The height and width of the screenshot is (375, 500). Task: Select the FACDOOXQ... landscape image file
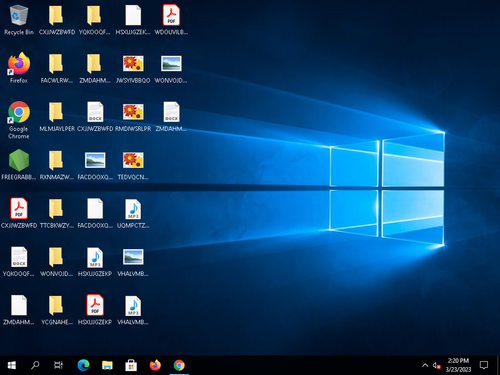(95, 165)
